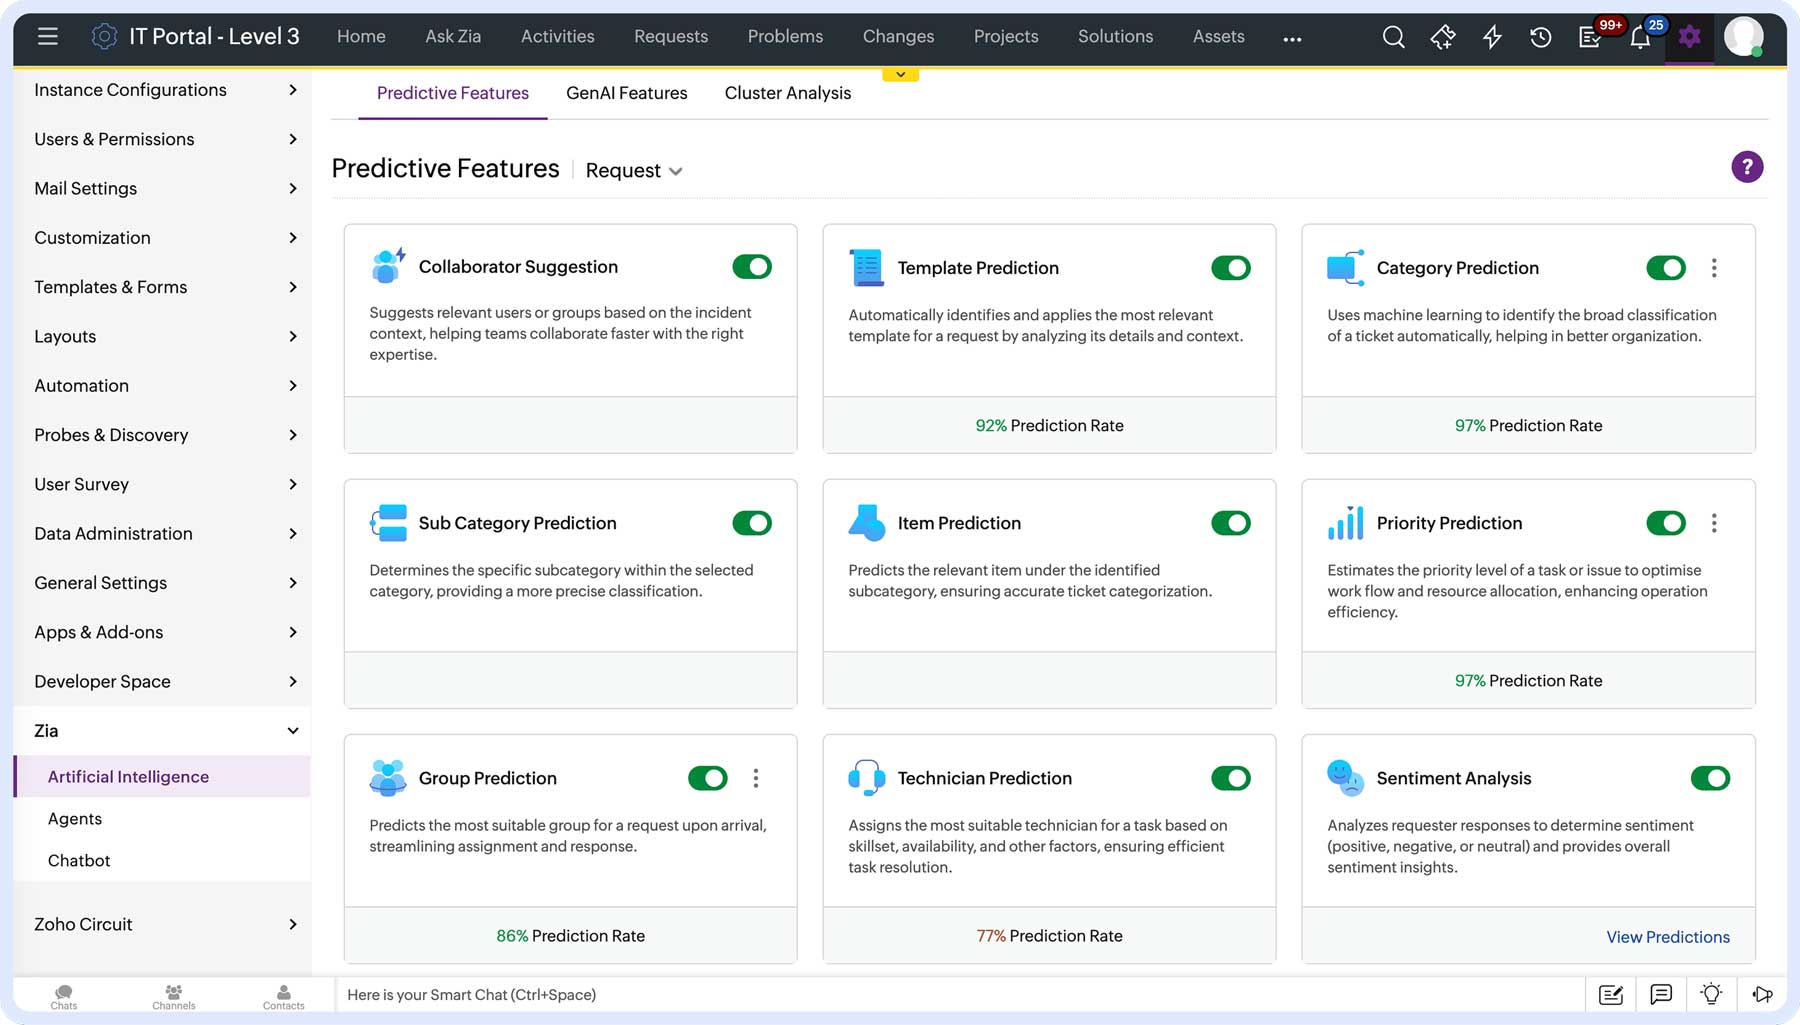The width and height of the screenshot is (1800, 1025).
Task: Click 92% Prediction Rate on Template Prediction
Action: click(1049, 426)
